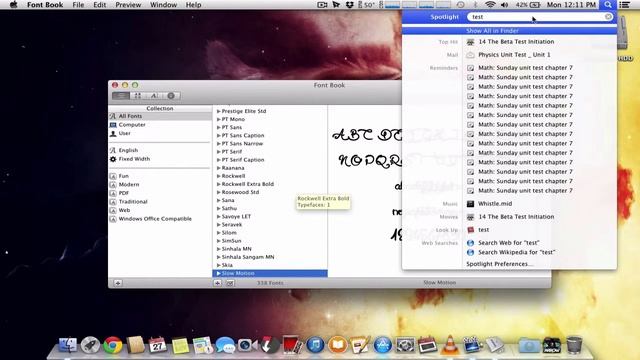Image resolution: width=640 pixels, height=360 pixels.
Task: Toggle disable font checkbox button
Action: click(230, 283)
